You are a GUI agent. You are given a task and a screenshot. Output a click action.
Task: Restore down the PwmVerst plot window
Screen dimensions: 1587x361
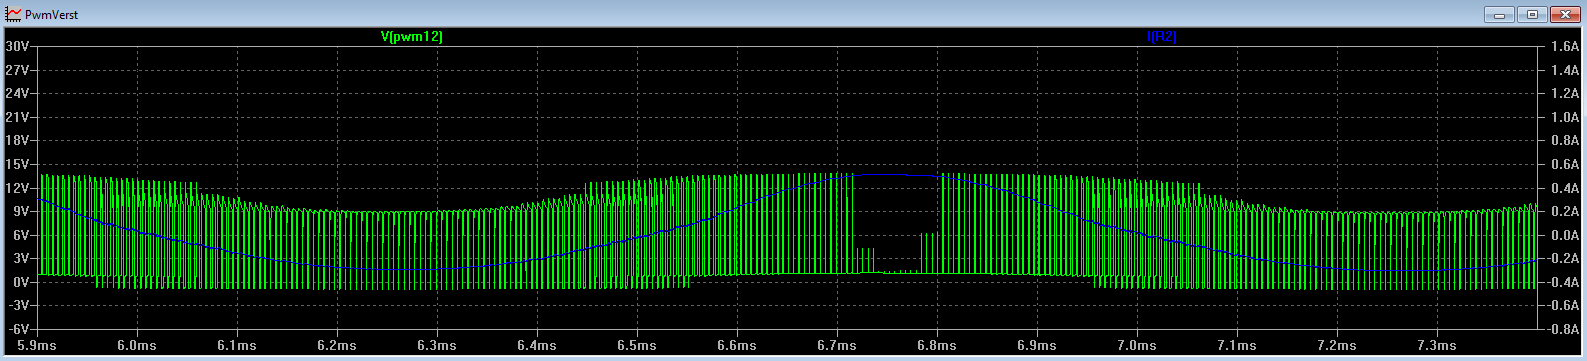(1531, 14)
